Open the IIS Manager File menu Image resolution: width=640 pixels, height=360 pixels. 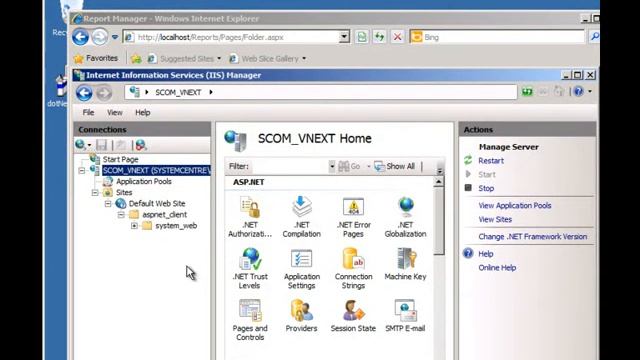(88, 112)
